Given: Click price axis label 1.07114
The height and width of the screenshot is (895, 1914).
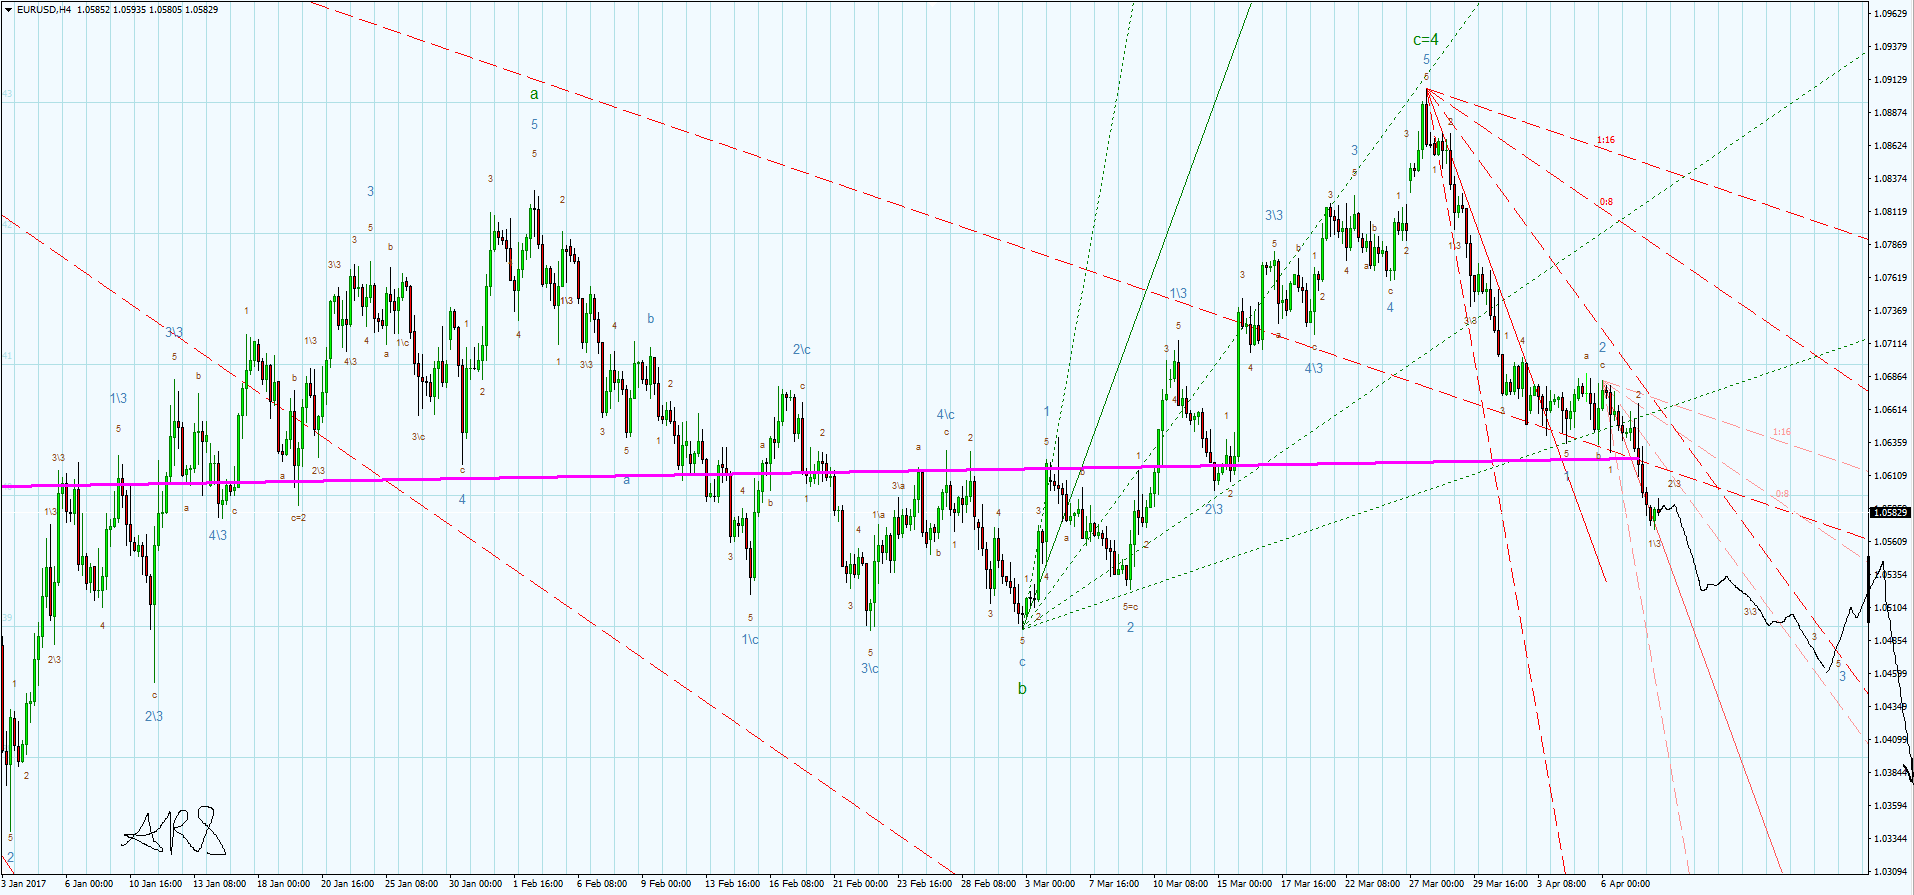Looking at the screenshot, I should tap(1891, 344).
